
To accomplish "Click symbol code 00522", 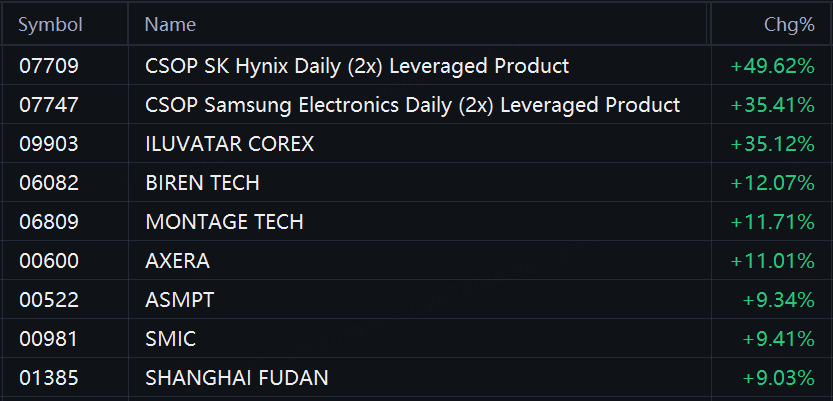I will [49, 300].
